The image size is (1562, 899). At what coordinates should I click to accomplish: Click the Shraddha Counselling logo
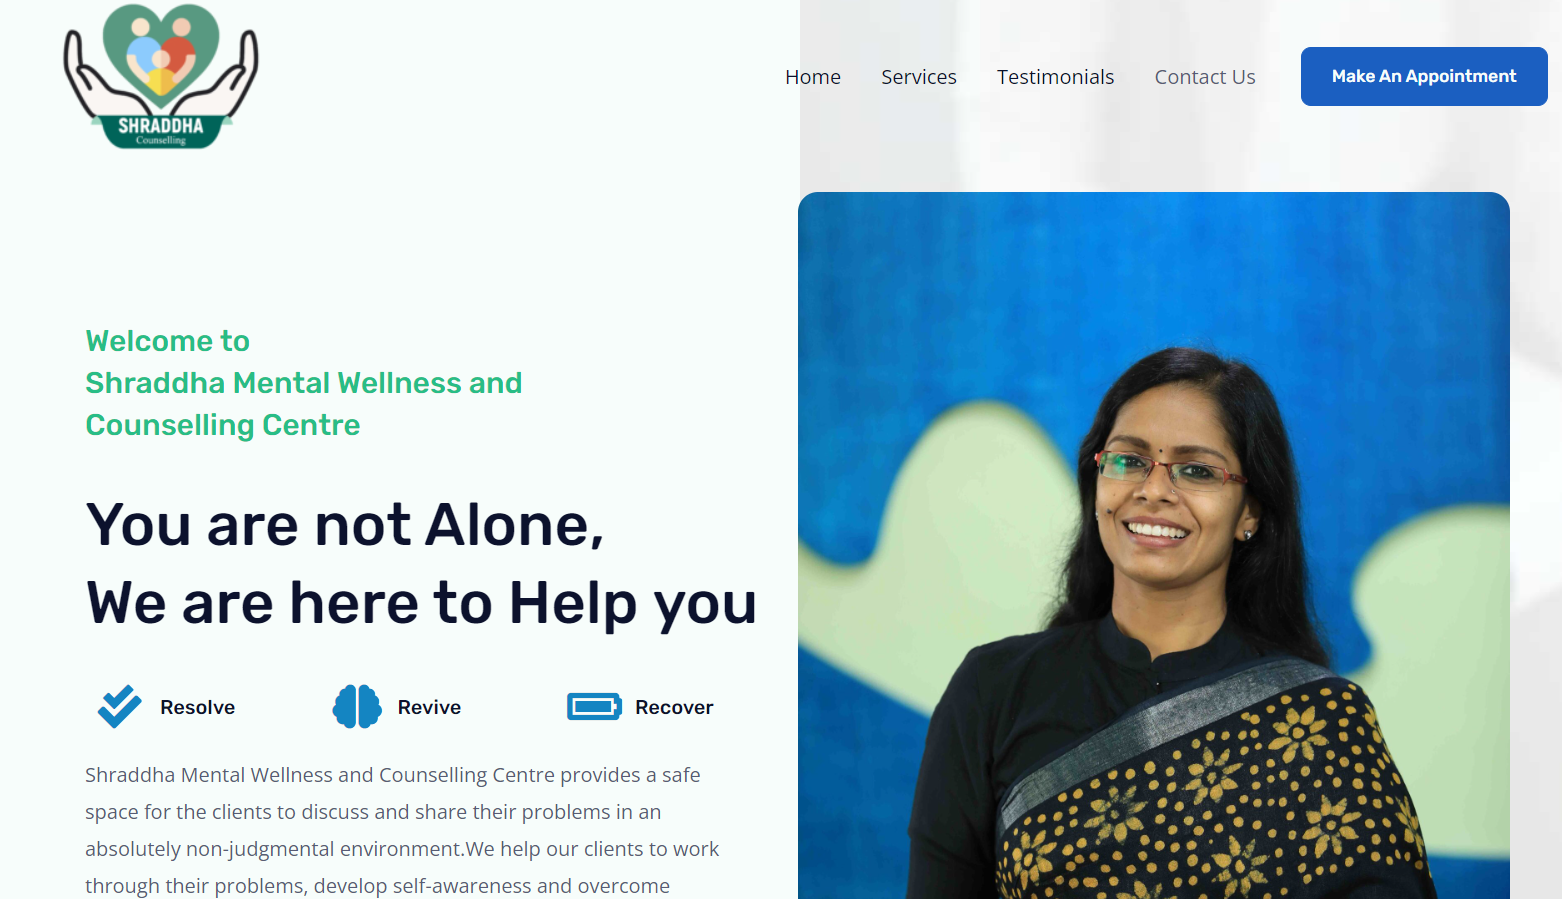click(x=161, y=76)
